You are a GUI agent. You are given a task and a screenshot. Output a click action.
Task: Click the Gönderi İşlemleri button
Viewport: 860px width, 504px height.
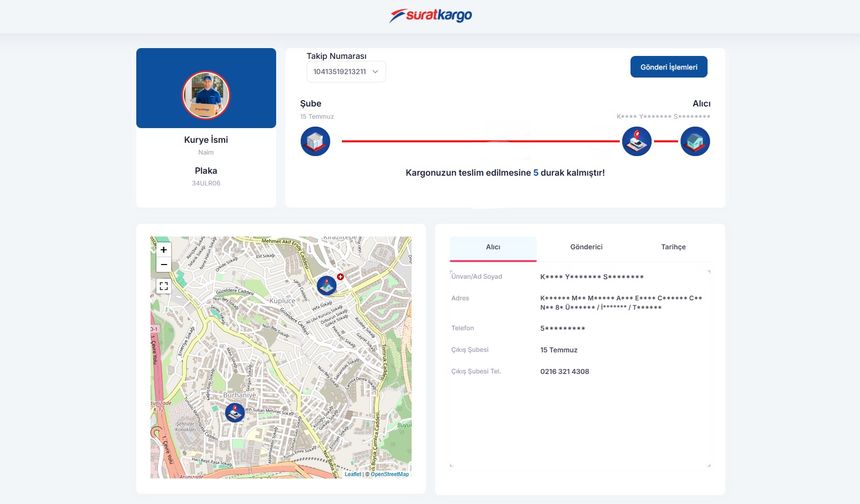click(669, 67)
